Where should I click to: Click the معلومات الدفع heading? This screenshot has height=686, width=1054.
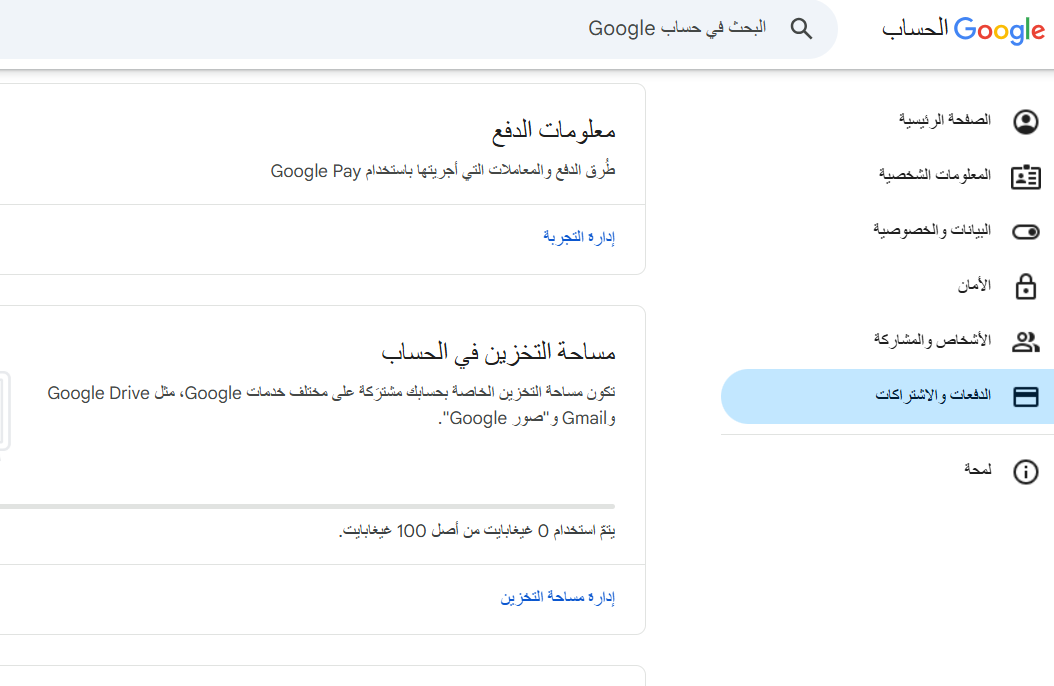[x=553, y=130]
